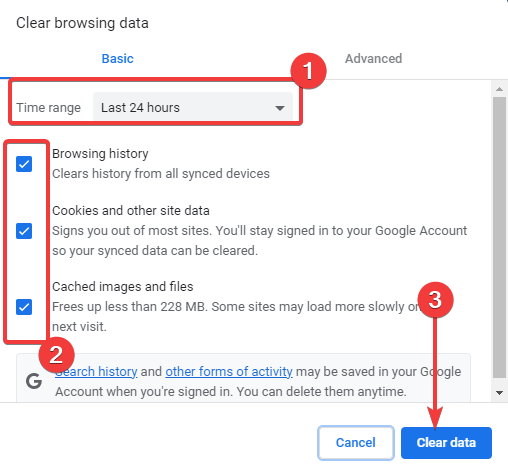This screenshot has width=508, height=472.
Task: Open the search history link
Action: (x=96, y=371)
